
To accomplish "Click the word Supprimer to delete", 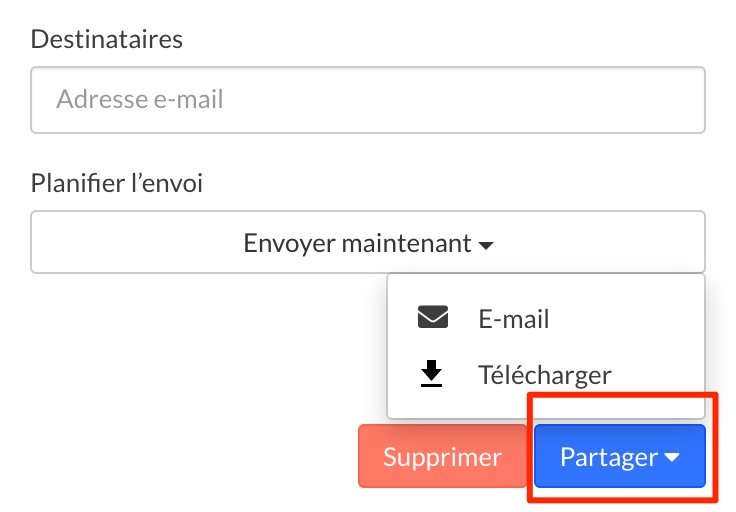I will (442, 458).
